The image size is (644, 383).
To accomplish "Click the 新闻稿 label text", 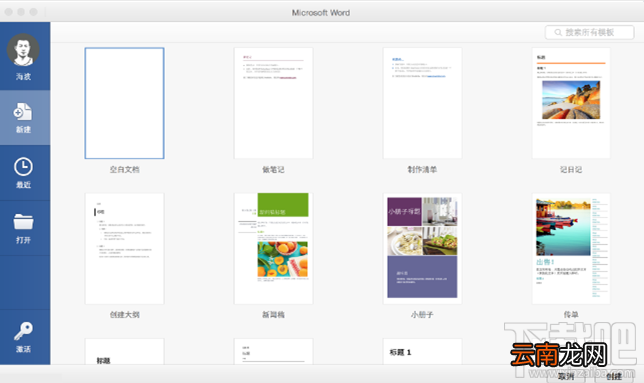I will 274,314.
